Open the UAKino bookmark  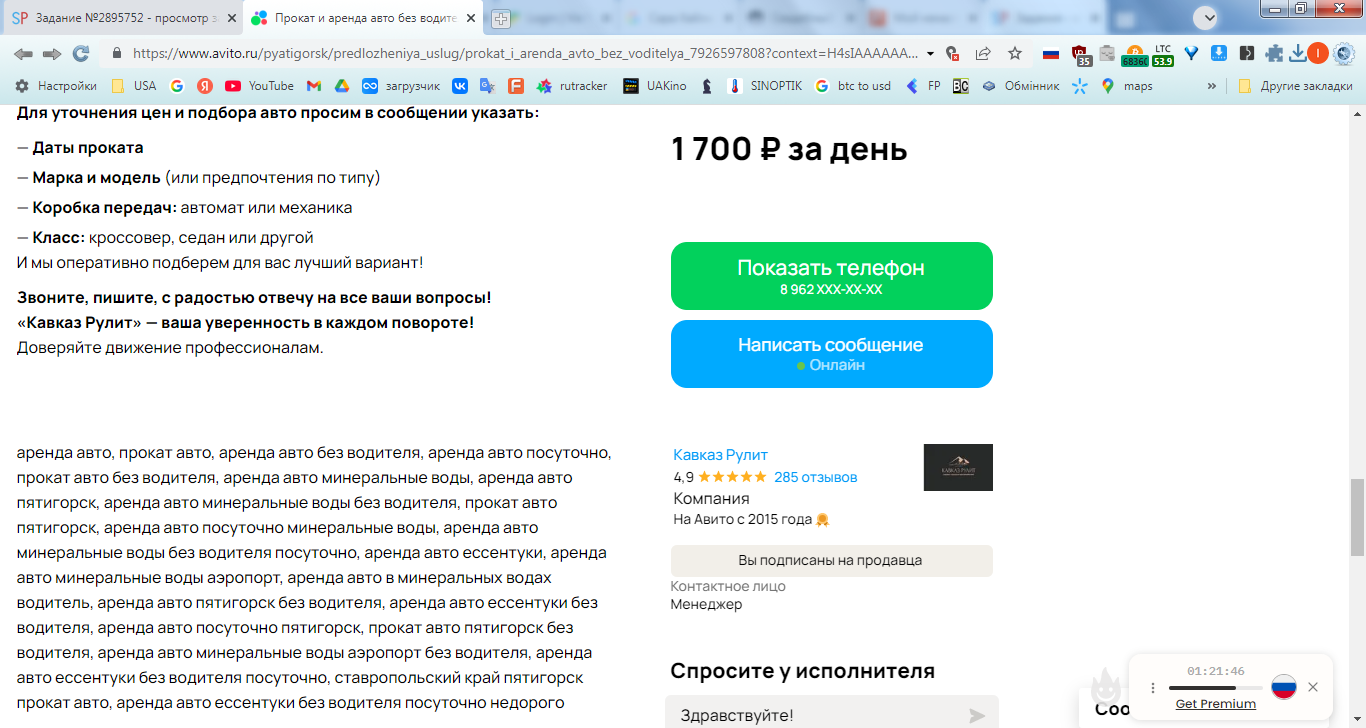pos(655,86)
